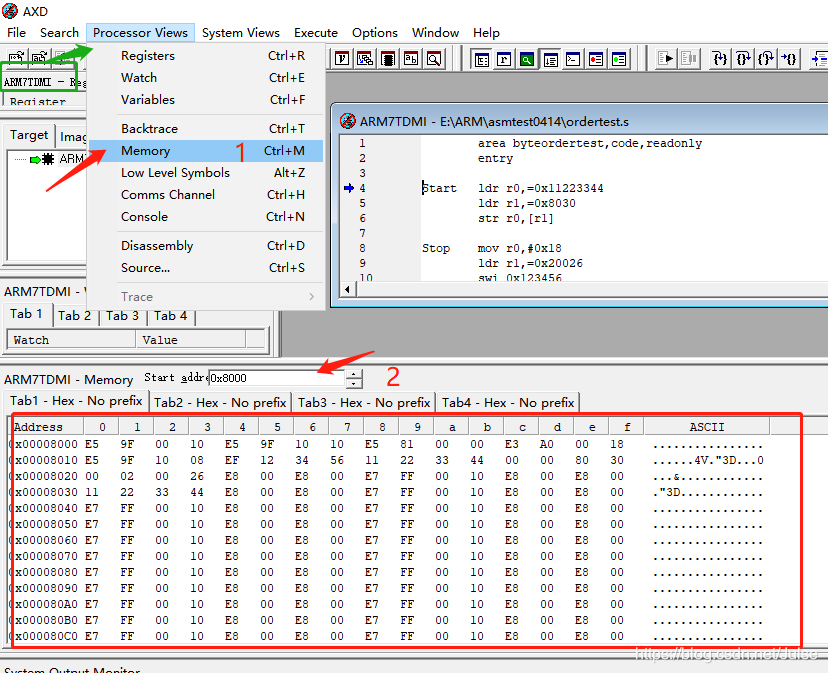
Task: Click the green magnifier toolbar icon
Action: pos(527,59)
